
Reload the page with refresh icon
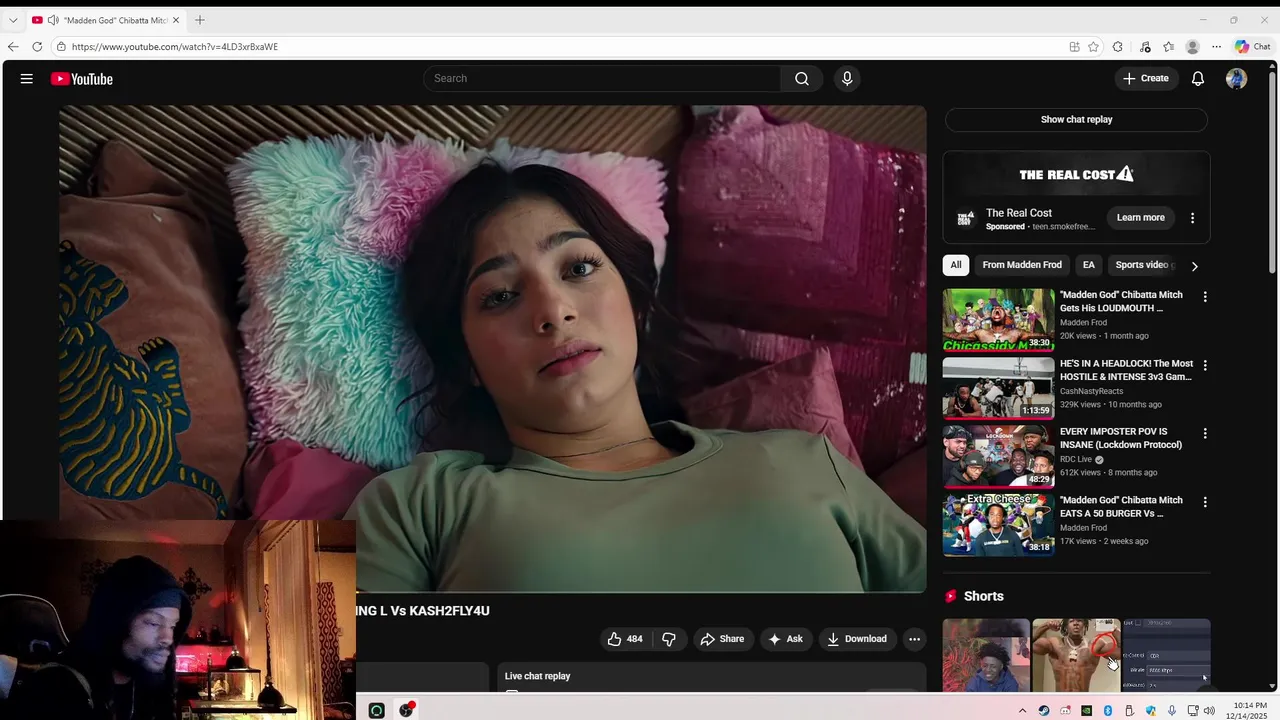click(37, 47)
